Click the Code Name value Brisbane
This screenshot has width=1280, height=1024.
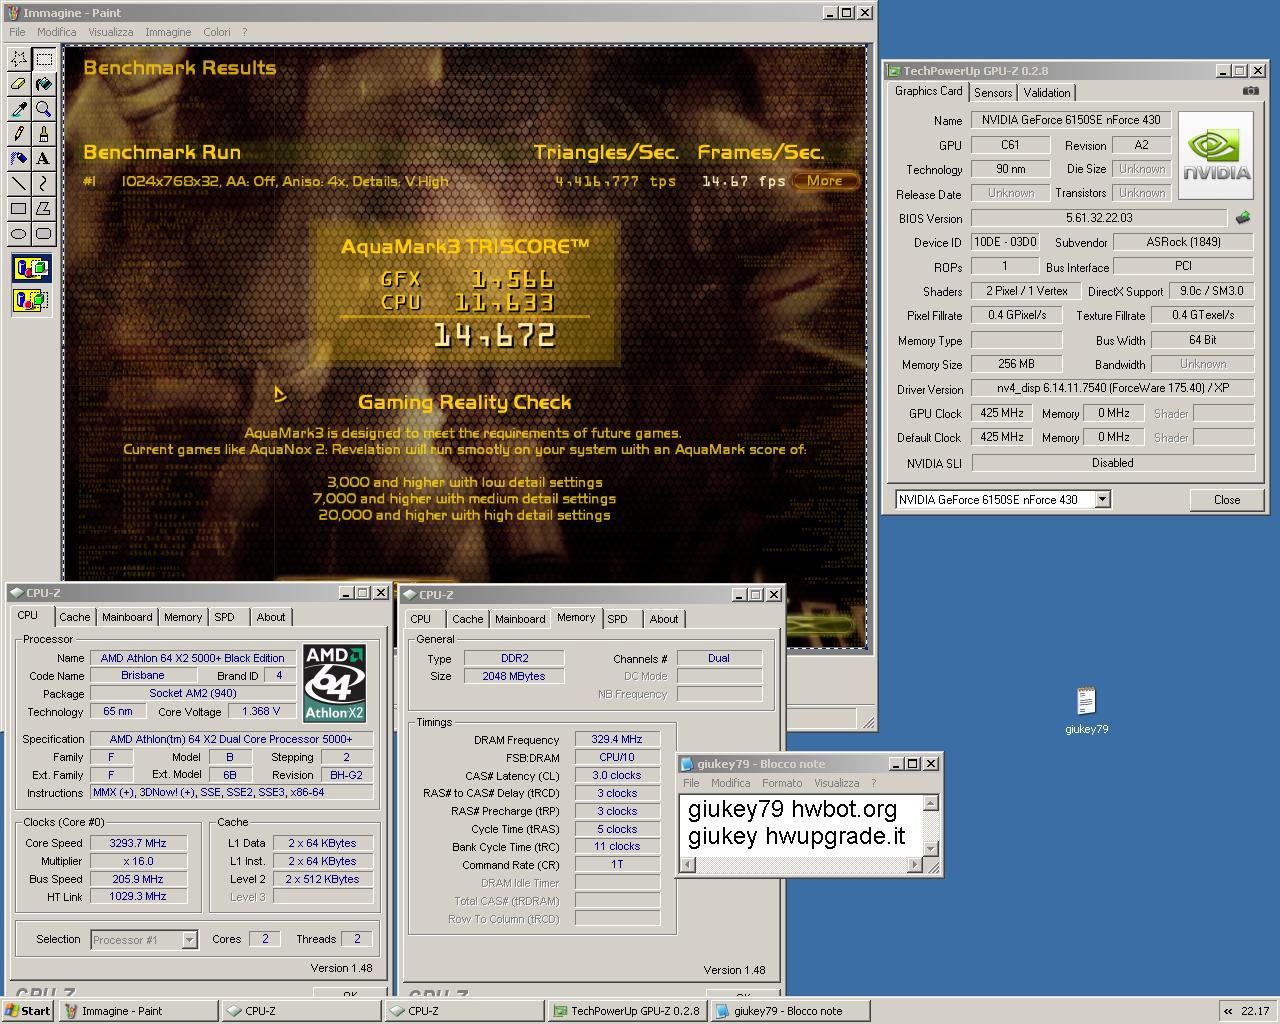[x=143, y=675]
